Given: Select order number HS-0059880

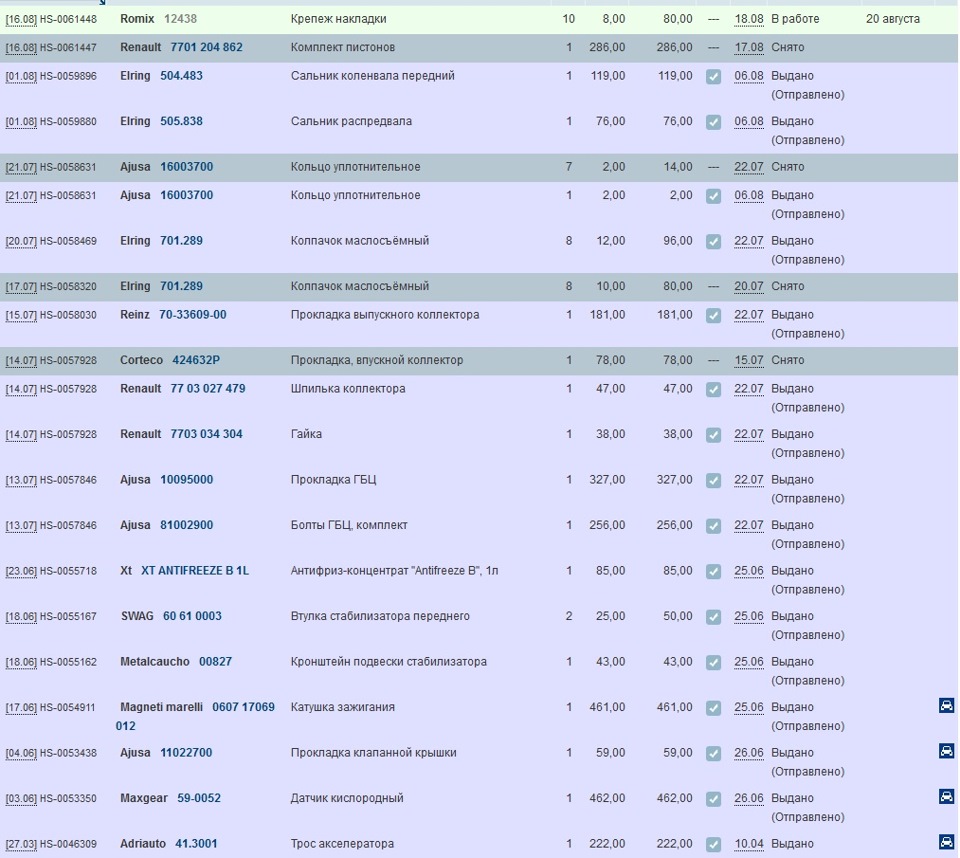Looking at the screenshot, I should [68, 122].
